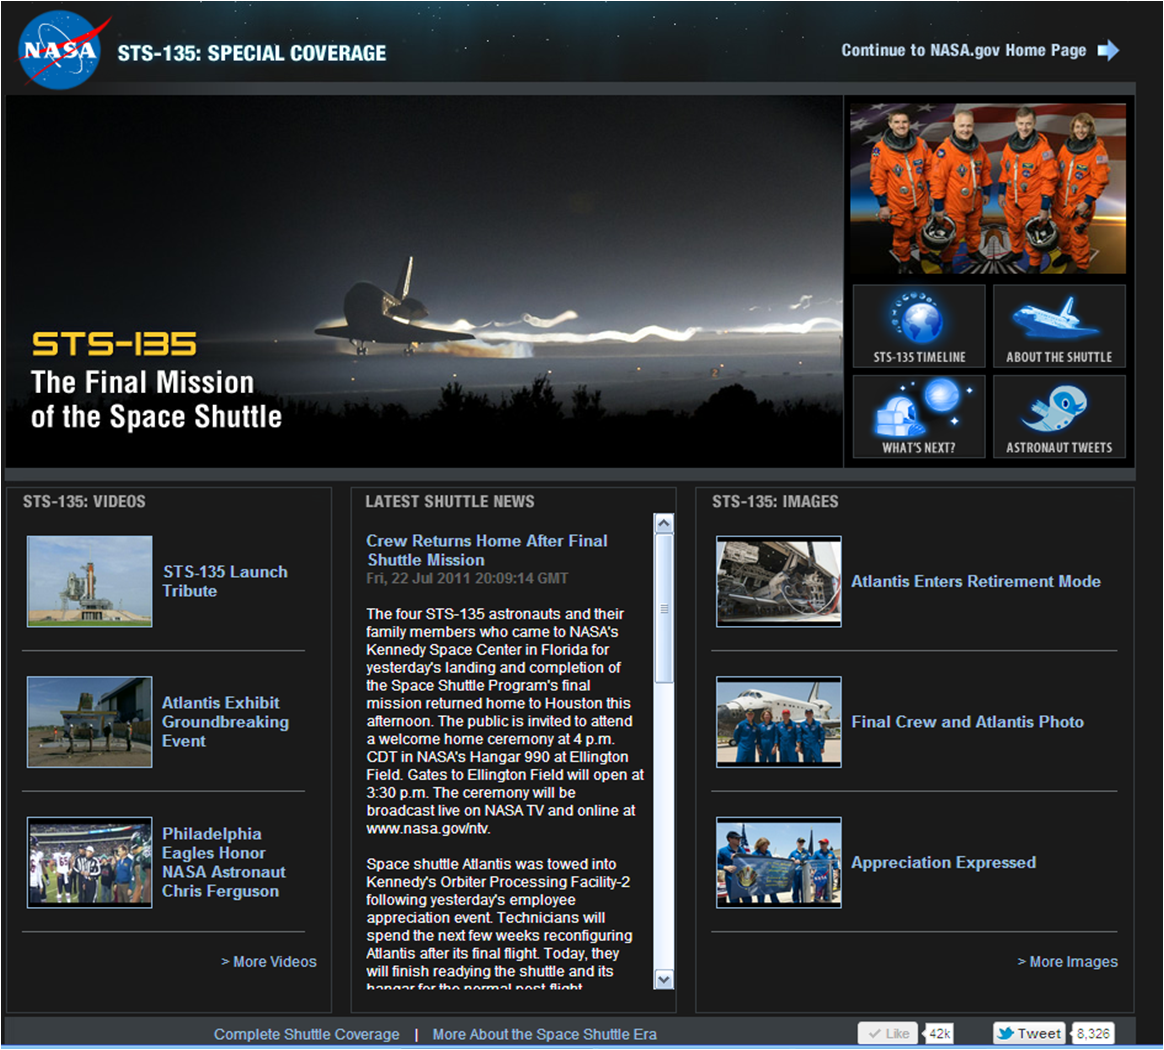This screenshot has width=1164, height=1050.
Task: Click the 42k like count bubble
Action: [939, 1034]
